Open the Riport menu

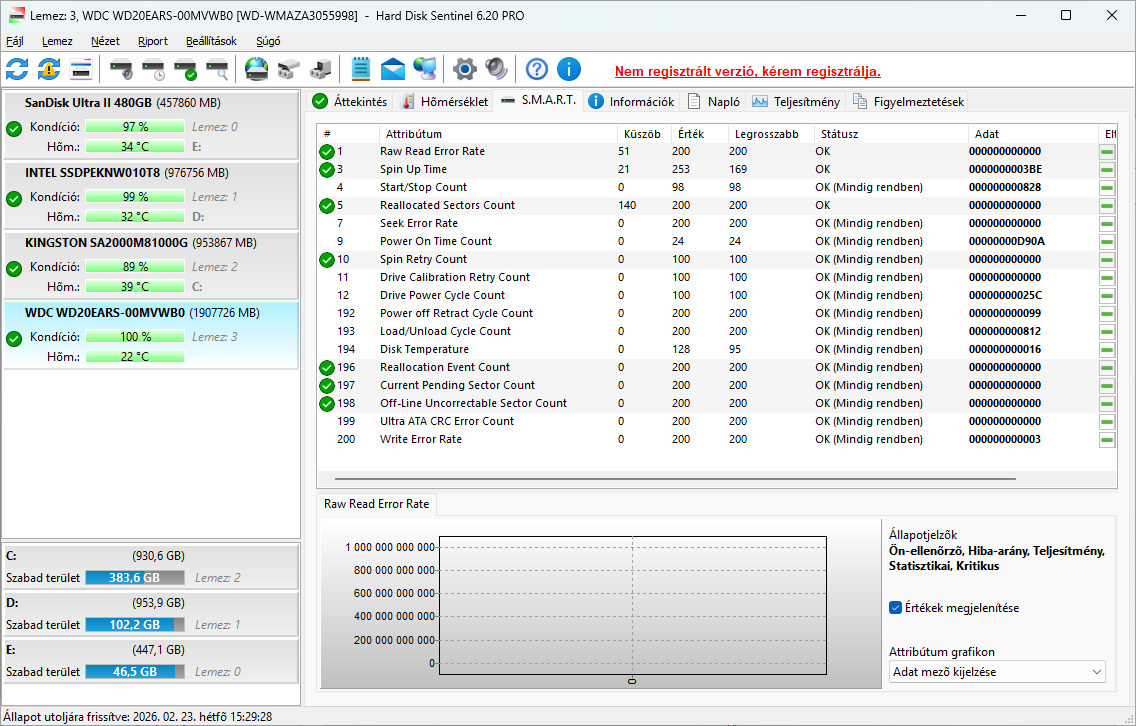[153, 41]
